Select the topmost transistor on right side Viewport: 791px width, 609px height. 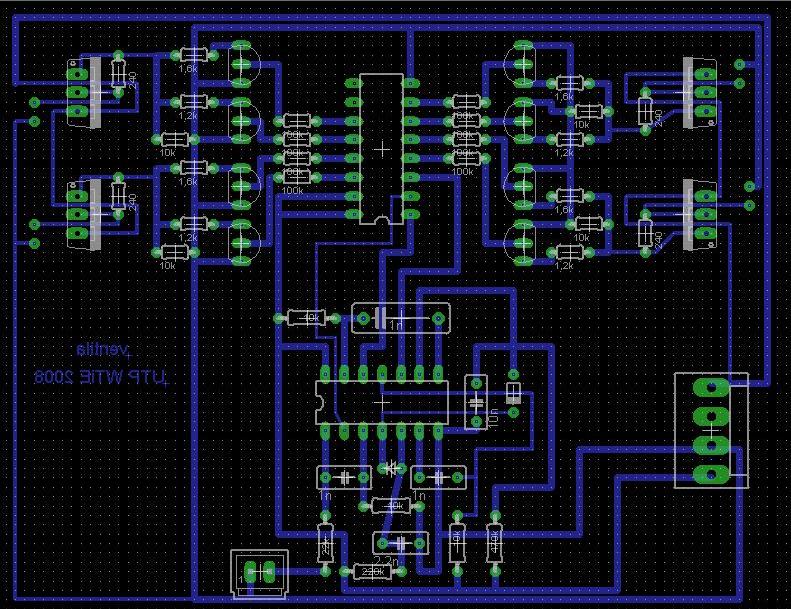pos(522,64)
